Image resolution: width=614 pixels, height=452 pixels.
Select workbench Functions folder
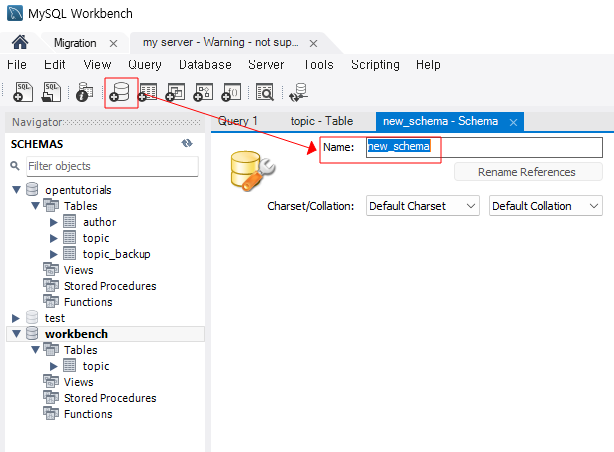[x=88, y=414]
